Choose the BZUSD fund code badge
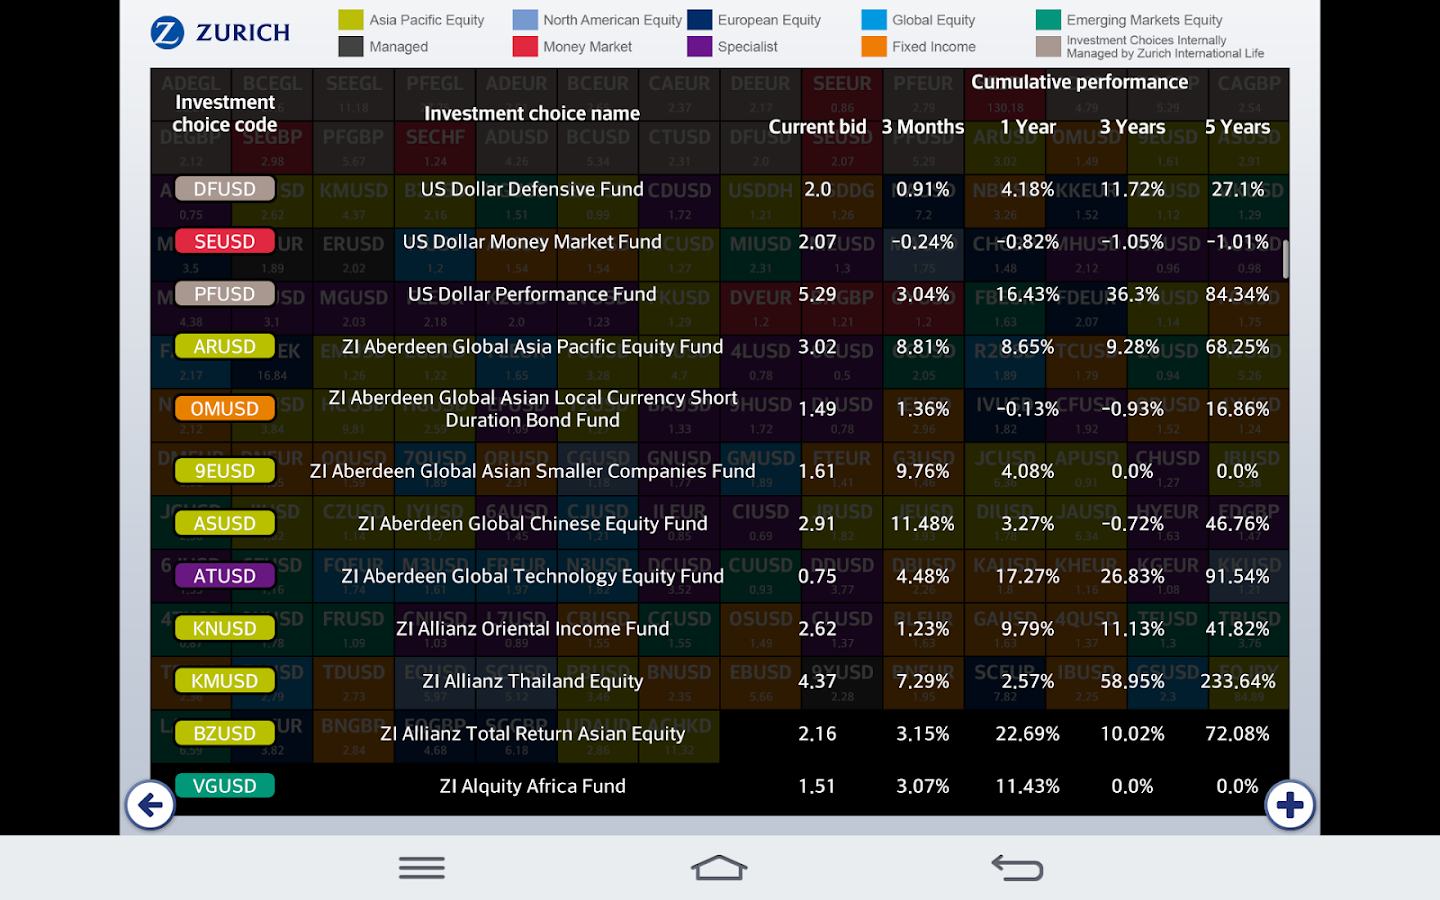Screen dimensions: 1440x900 225,733
